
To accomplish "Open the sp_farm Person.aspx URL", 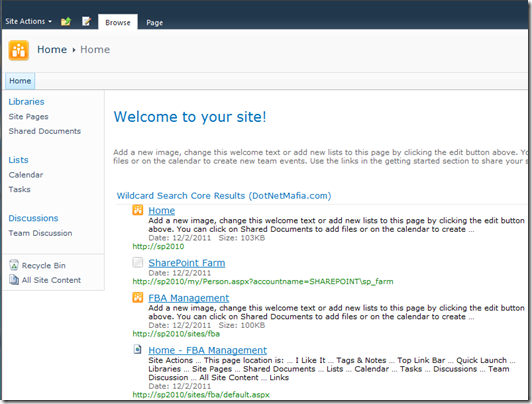I will click(x=263, y=282).
